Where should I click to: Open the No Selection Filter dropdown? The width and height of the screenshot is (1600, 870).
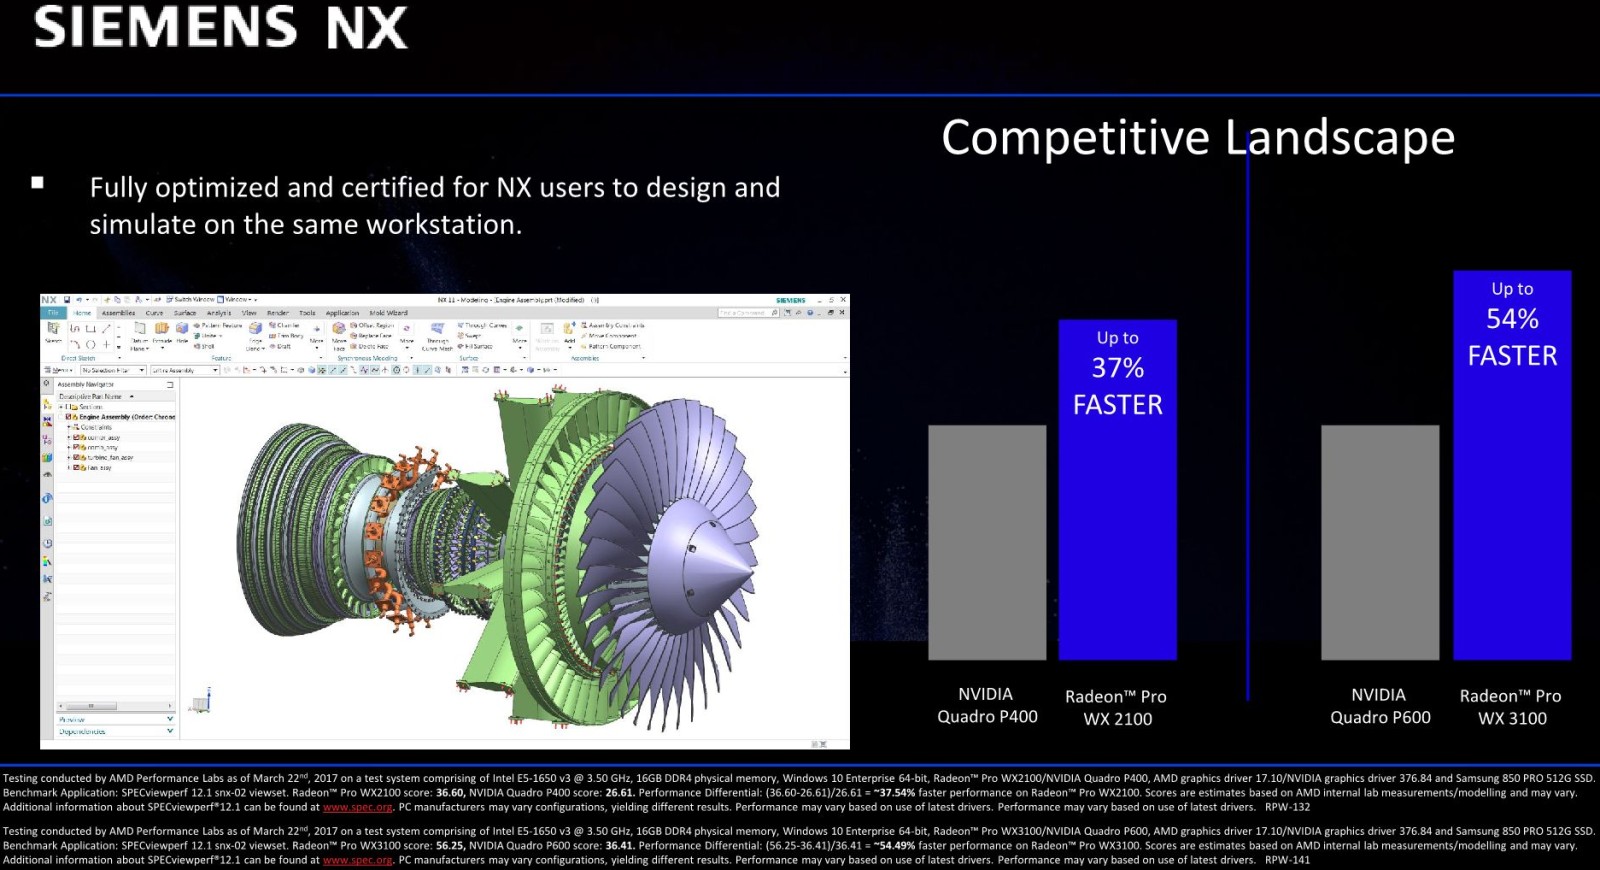coord(113,370)
